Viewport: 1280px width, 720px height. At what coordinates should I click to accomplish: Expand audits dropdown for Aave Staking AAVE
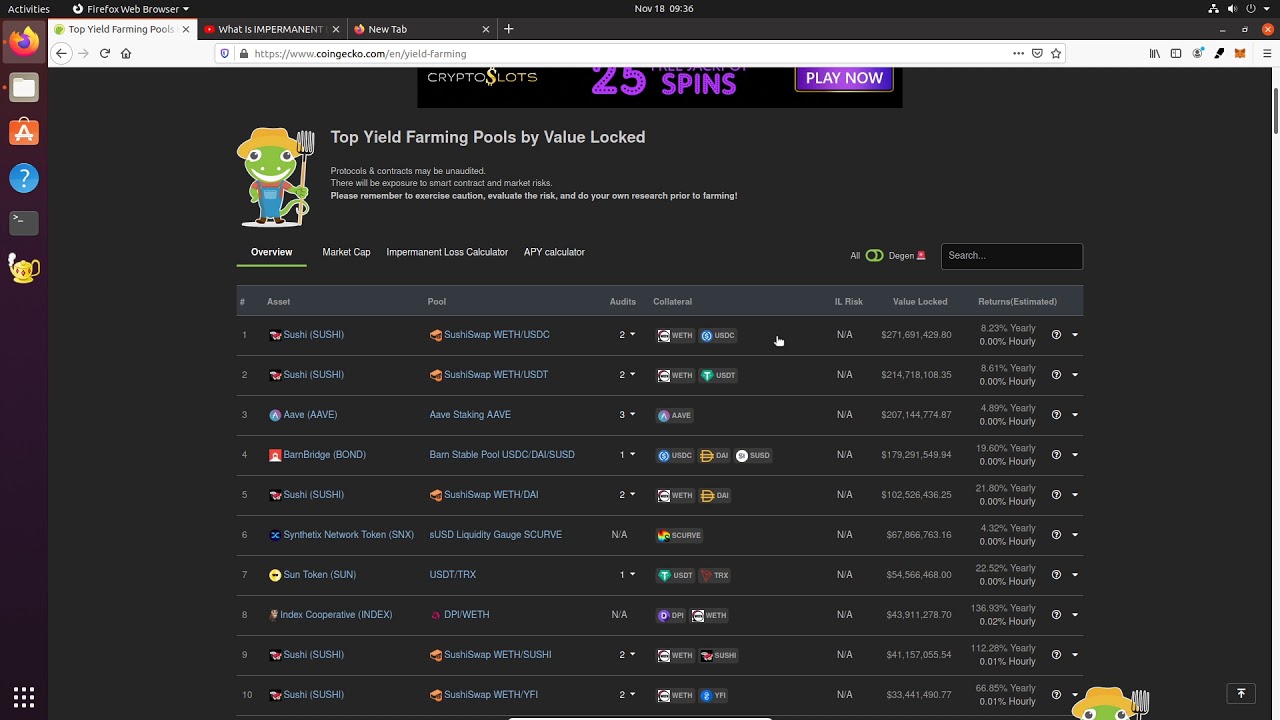coord(627,415)
